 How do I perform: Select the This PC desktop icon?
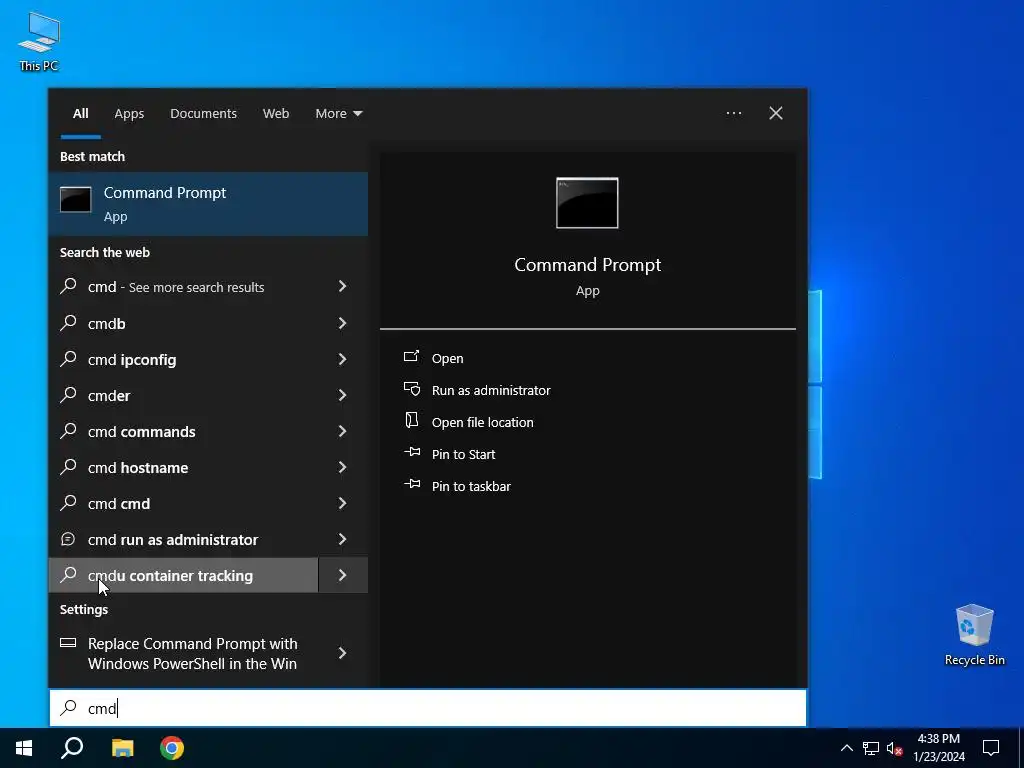39,42
